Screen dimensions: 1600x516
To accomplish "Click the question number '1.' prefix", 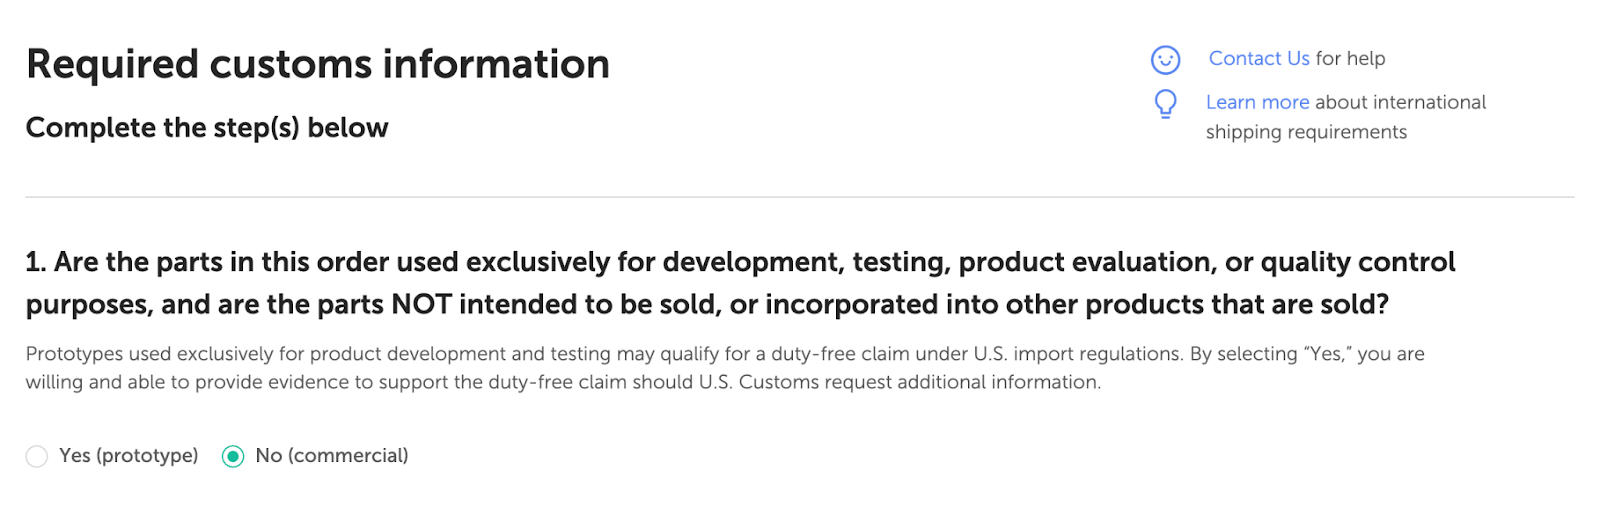I will point(36,262).
